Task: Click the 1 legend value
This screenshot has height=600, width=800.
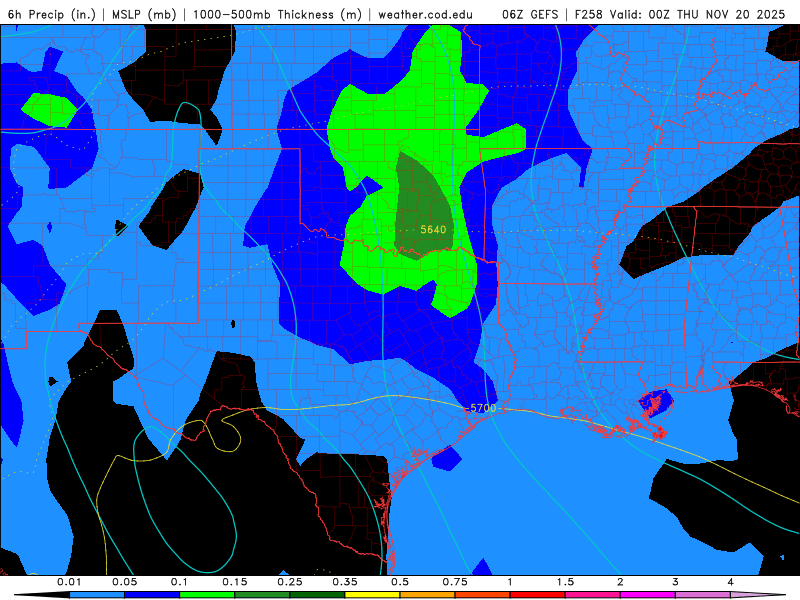Action: (510, 582)
